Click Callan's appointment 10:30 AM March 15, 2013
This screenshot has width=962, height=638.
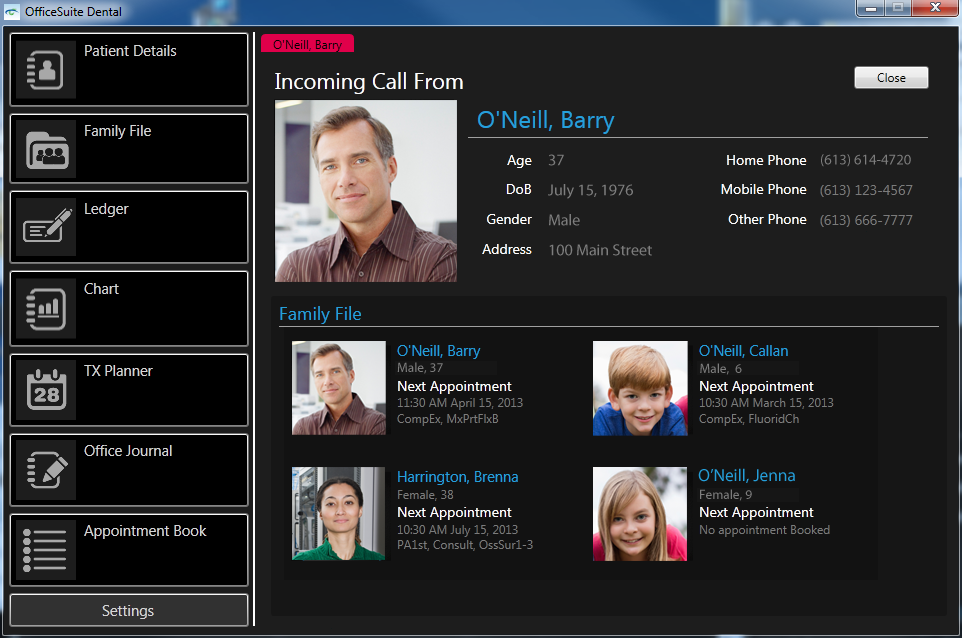click(x=766, y=403)
